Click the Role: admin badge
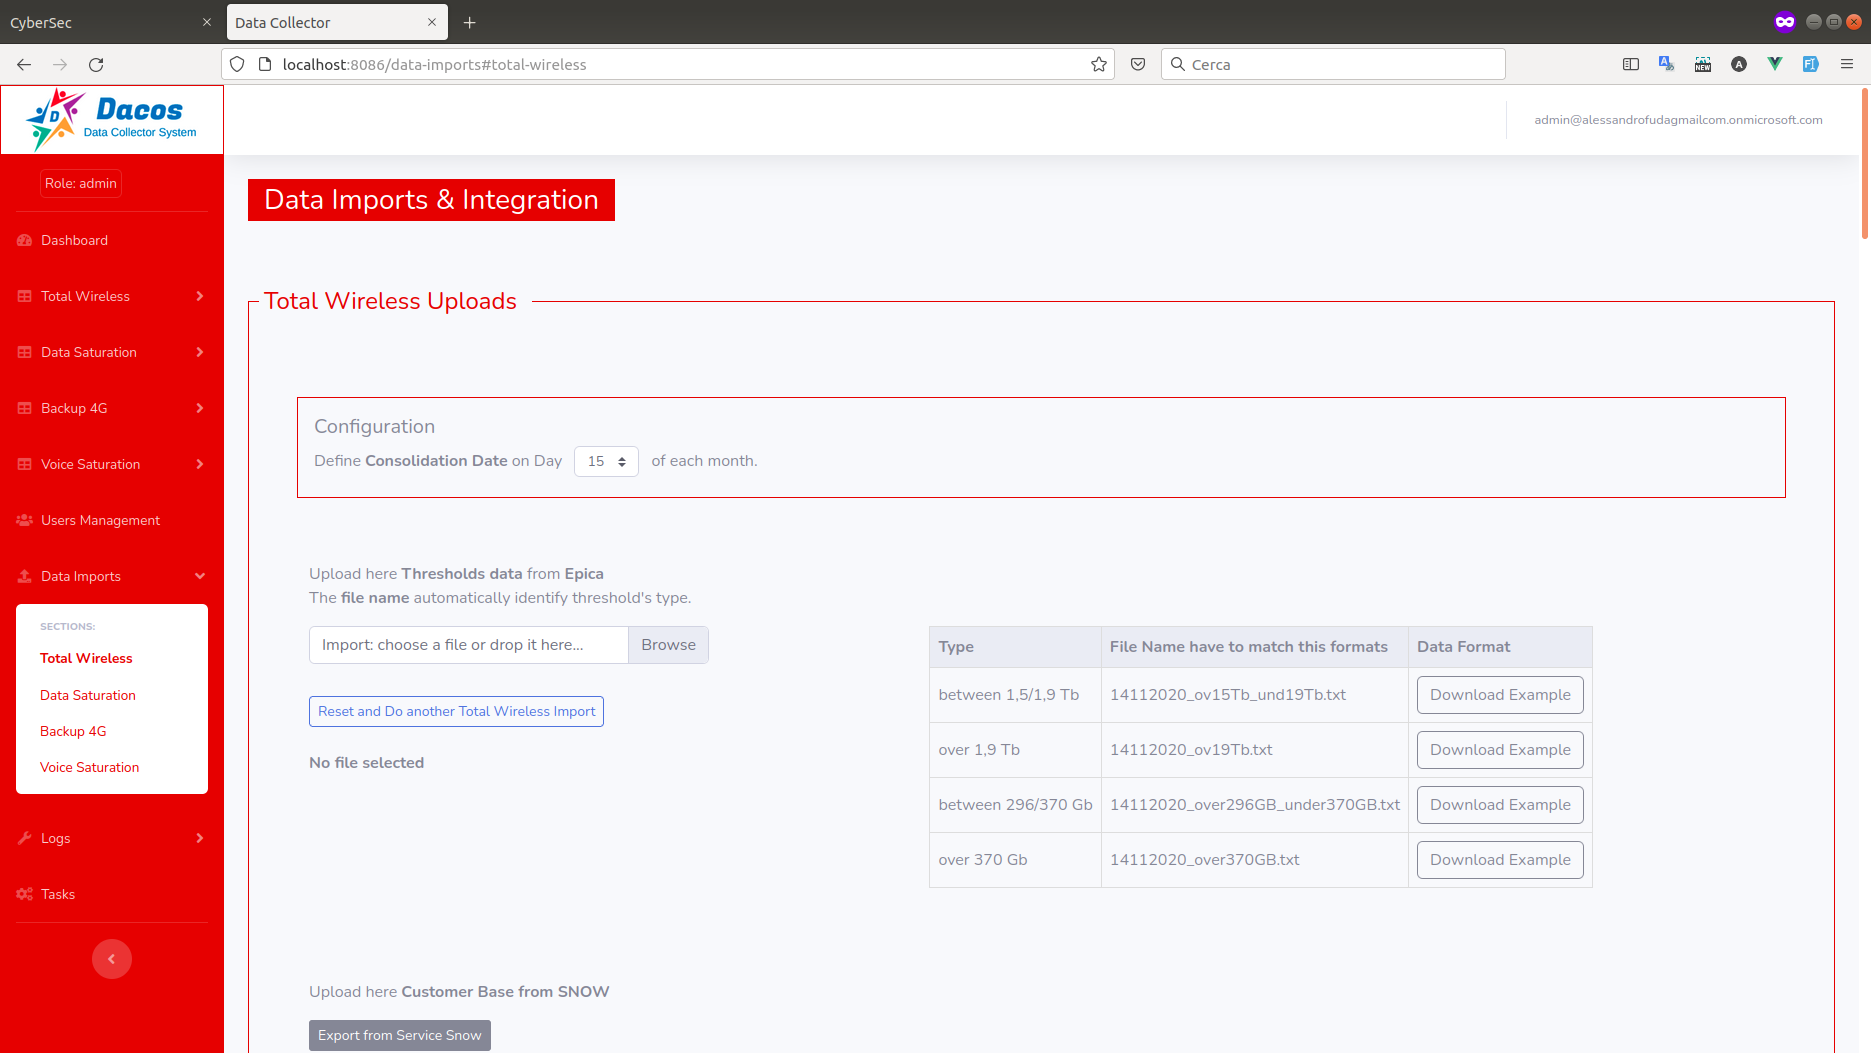The image size is (1871, 1053). tap(81, 183)
